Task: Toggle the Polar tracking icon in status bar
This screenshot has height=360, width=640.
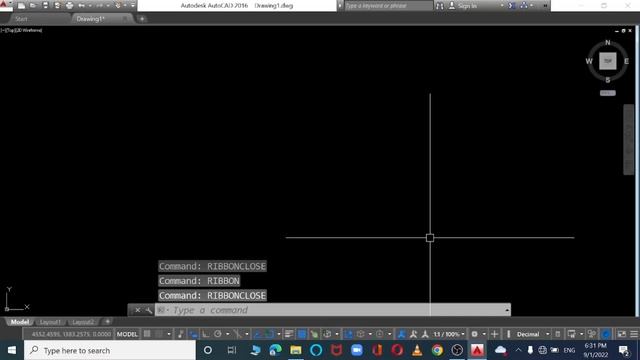Action: pos(218,334)
